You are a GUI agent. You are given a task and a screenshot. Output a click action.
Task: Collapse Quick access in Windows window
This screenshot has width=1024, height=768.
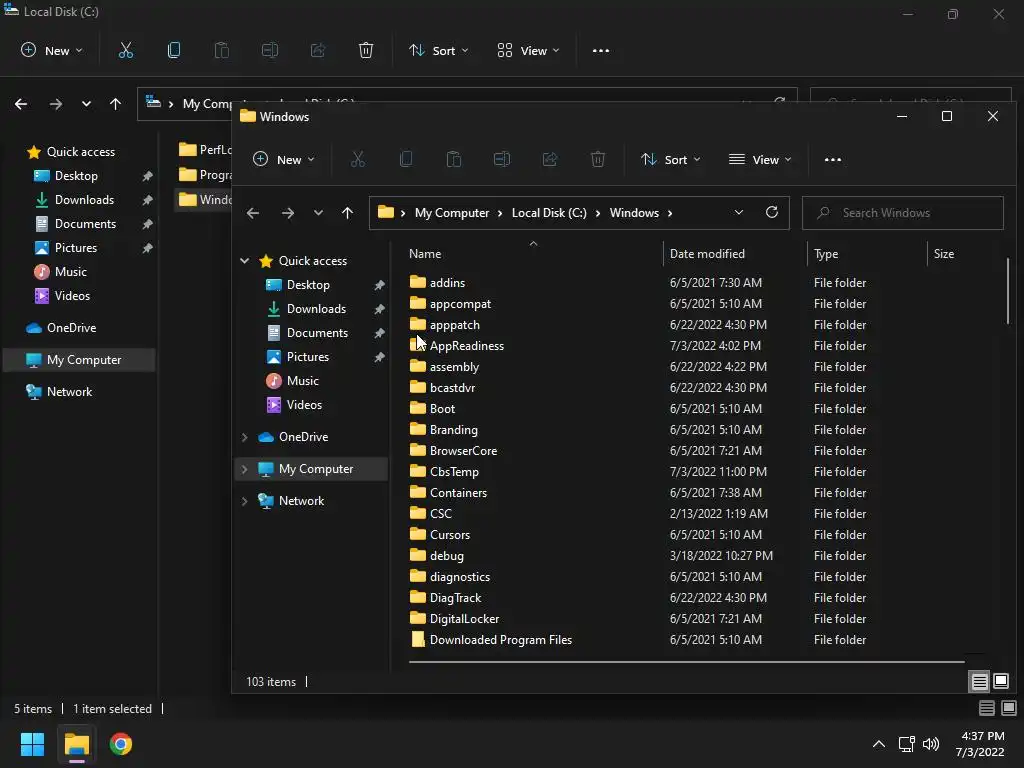pos(244,261)
